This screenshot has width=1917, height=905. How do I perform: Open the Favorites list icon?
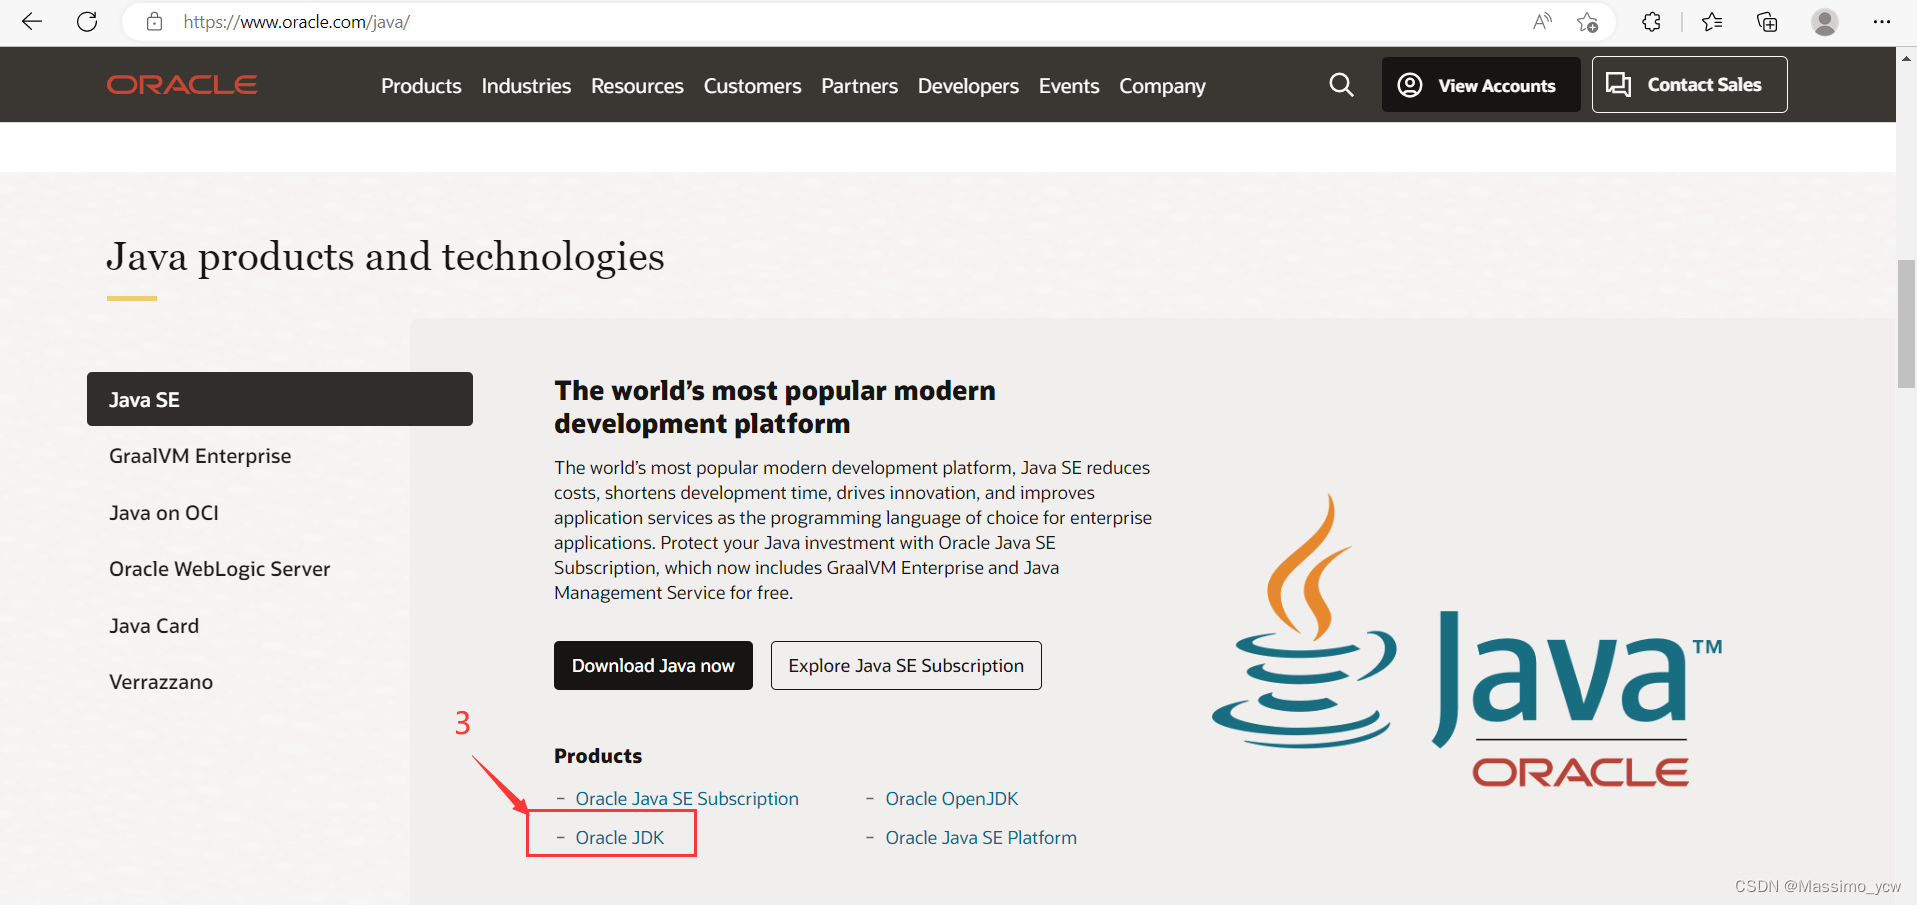1712,21
